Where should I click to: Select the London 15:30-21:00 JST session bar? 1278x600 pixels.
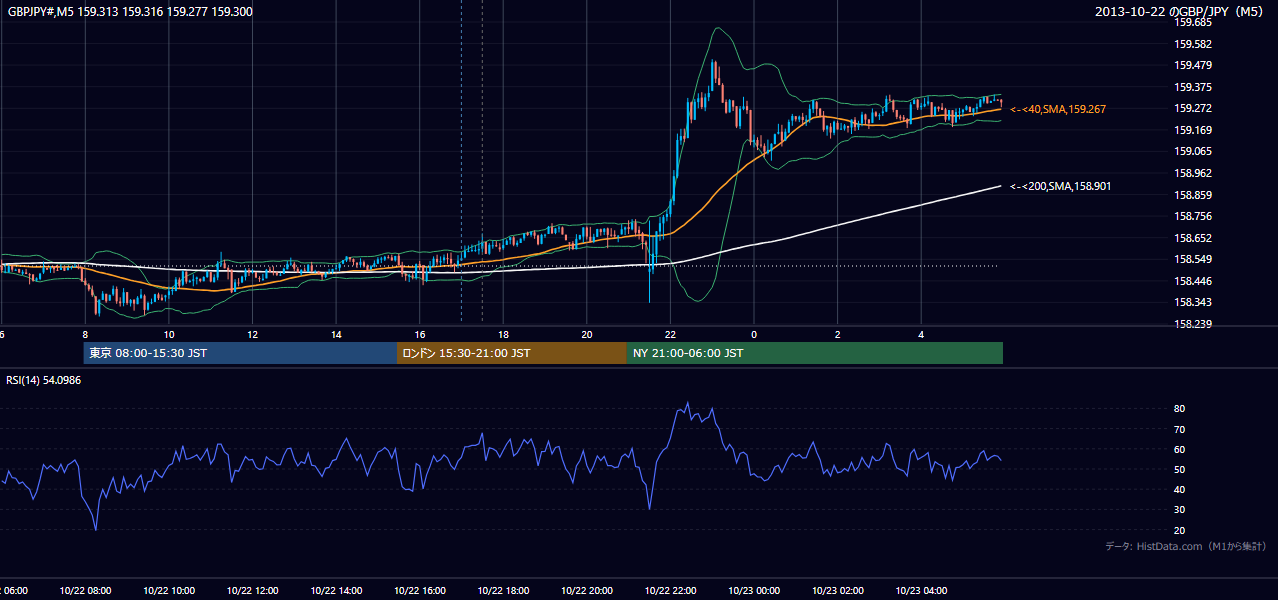tap(512, 353)
